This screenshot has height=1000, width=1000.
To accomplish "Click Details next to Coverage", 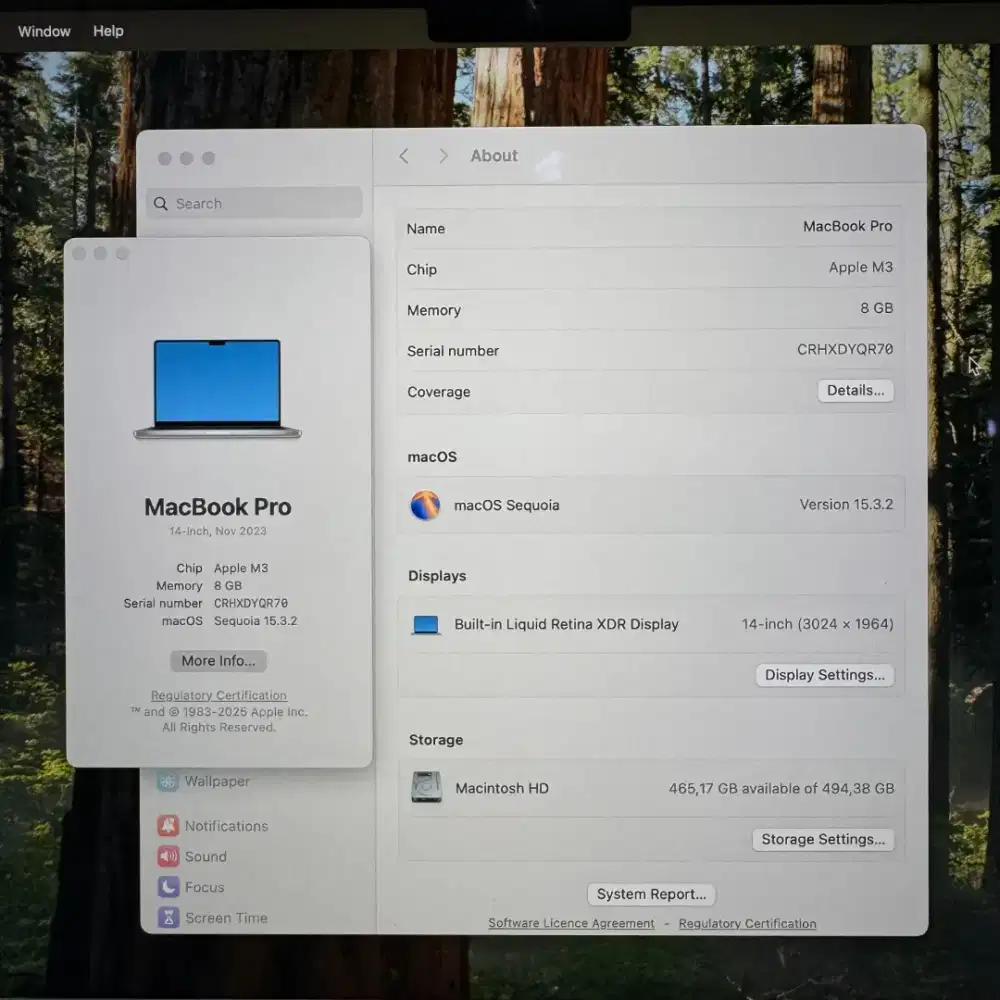I will coord(855,390).
